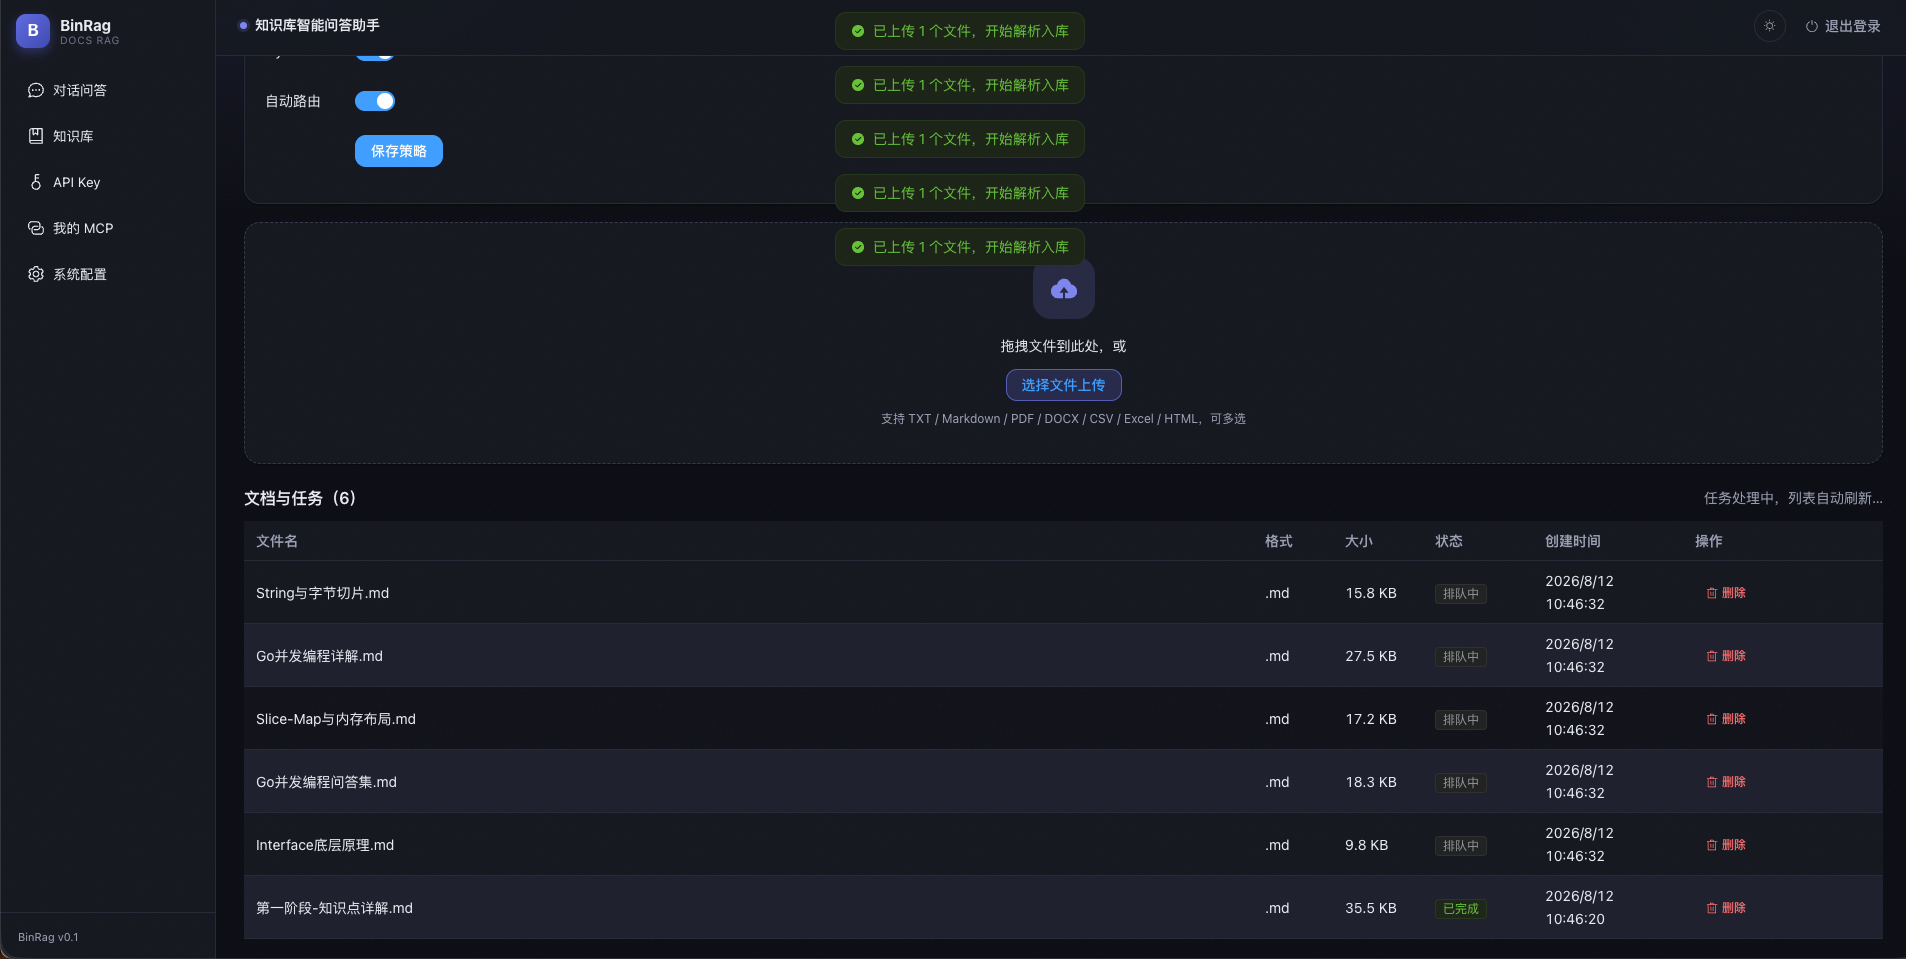Click the 选择文件上传 button
The image size is (1906, 959).
tap(1064, 385)
